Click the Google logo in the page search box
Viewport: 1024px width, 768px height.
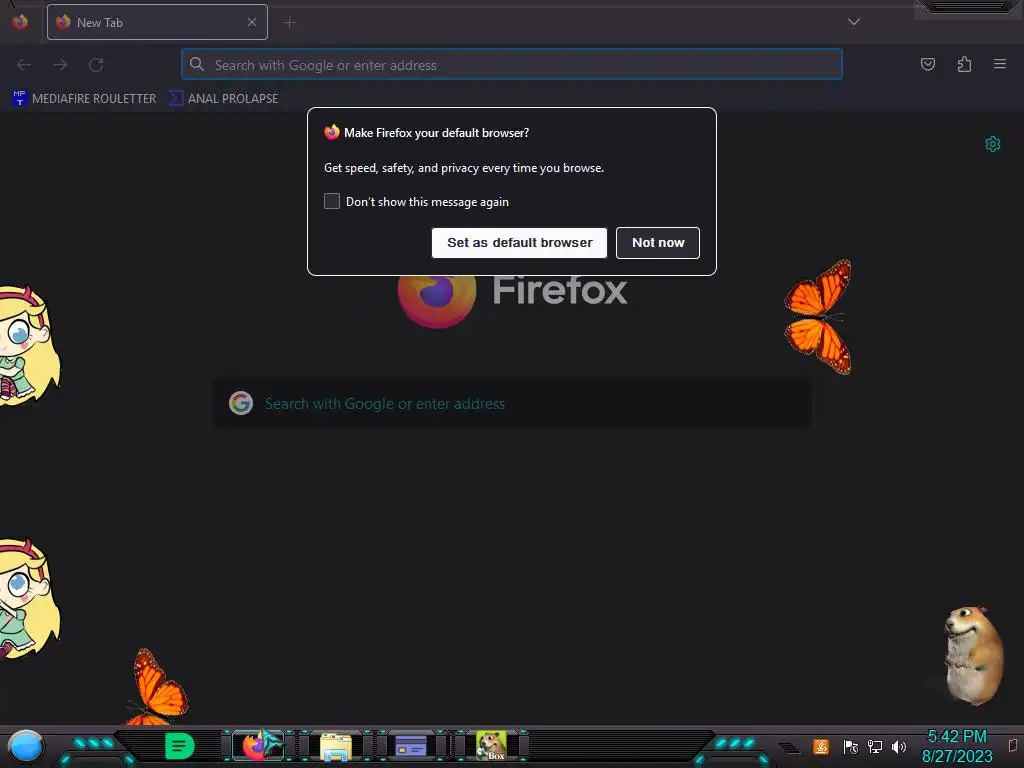(241, 403)
